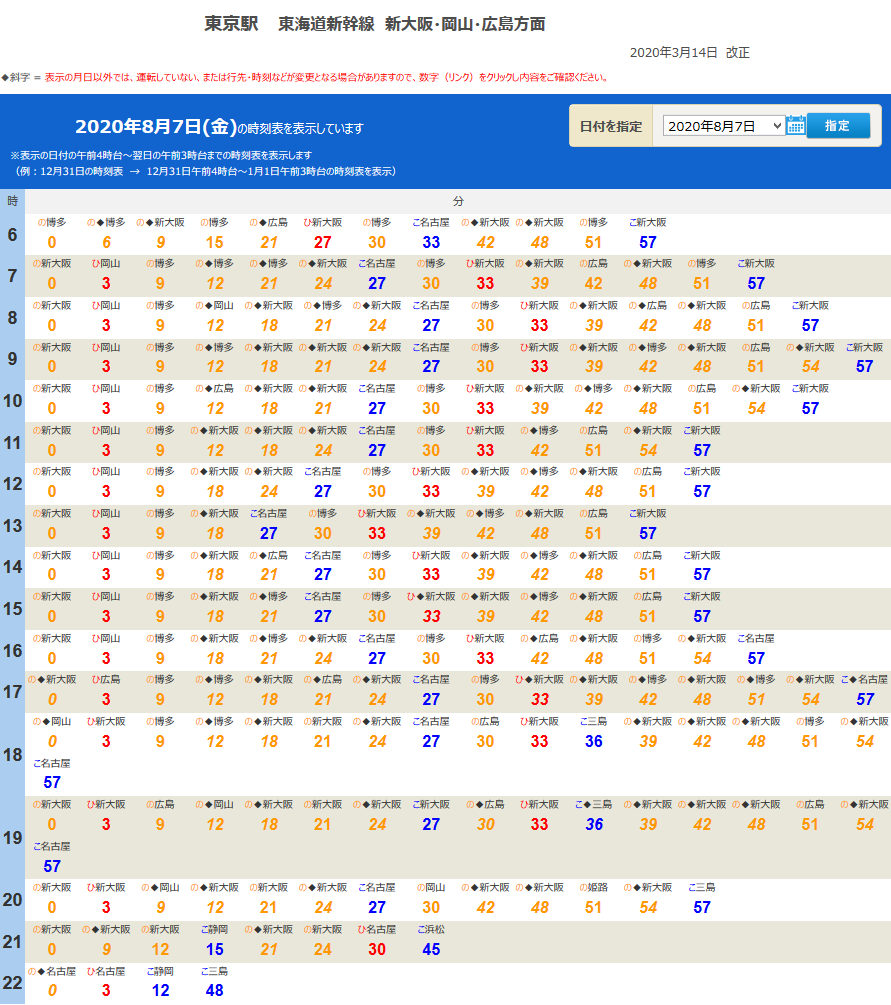Select the 6時33分 Kodama 名古屋 departure
This screenshot has height=1005, width=891.
[431, 242]
